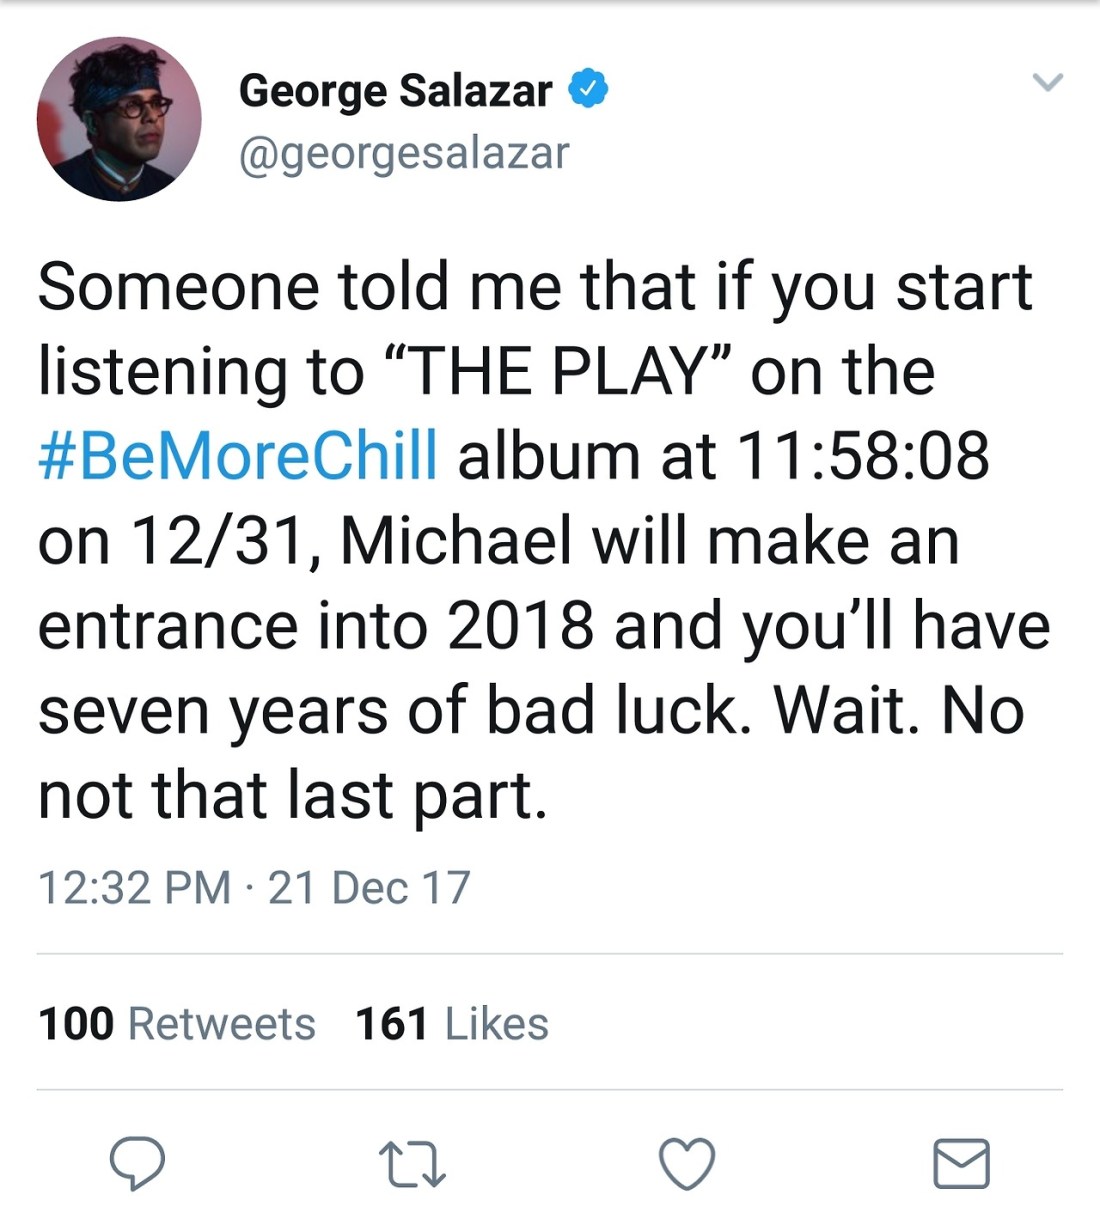Open the George Salazar display name
The image size is (1100, 1231).
(395, 91)
